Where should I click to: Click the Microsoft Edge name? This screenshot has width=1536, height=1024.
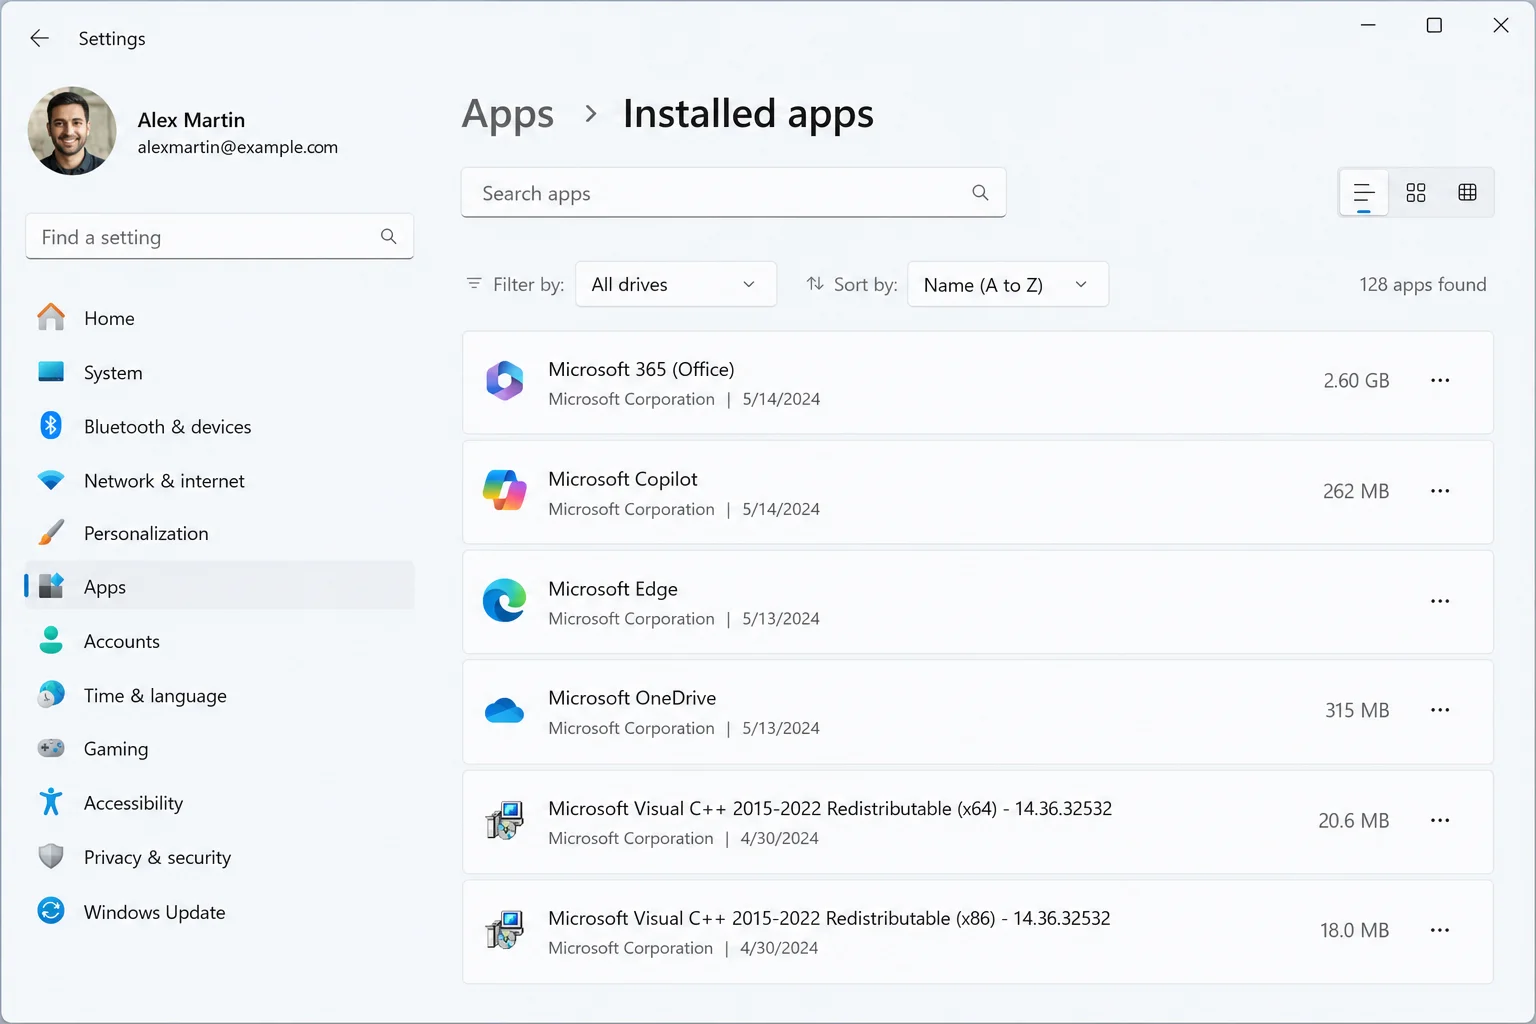(x=613, y=589)
